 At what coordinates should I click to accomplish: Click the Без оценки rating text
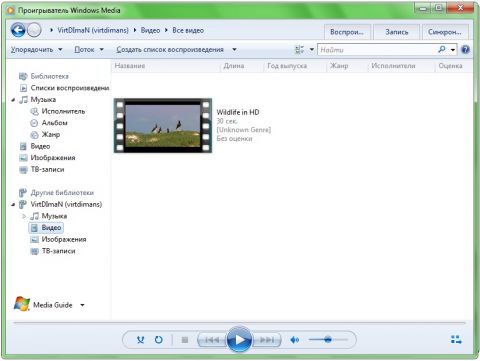click(x=234, y=138)
